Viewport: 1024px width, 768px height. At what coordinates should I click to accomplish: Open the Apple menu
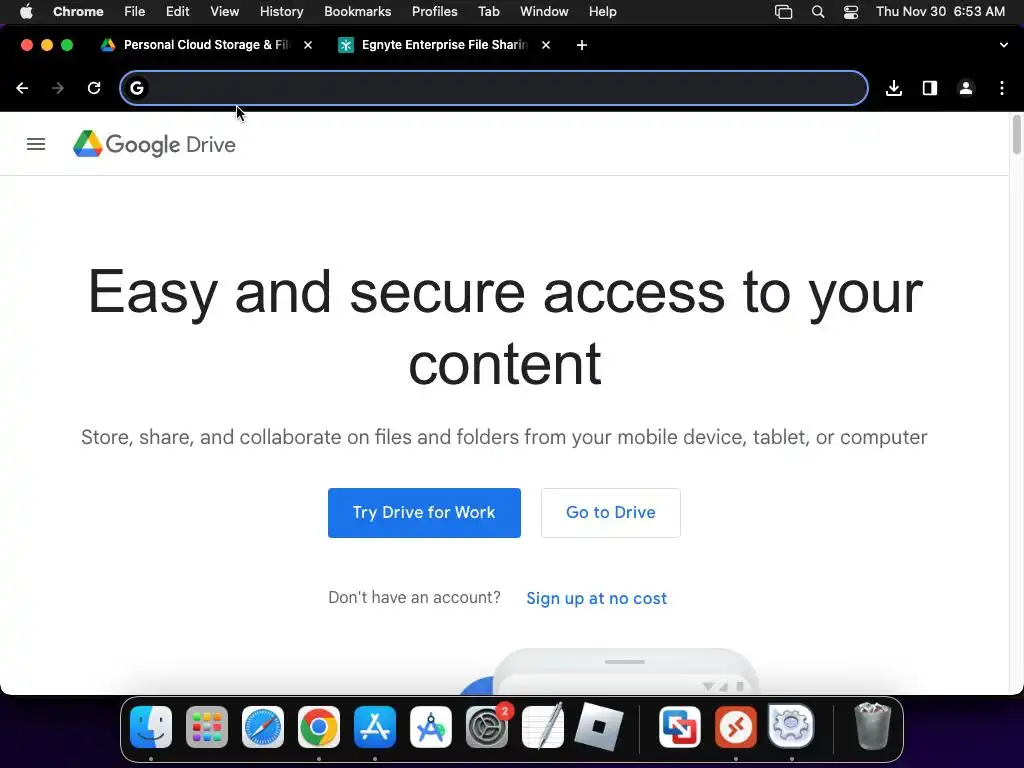(x=26, y=12)
